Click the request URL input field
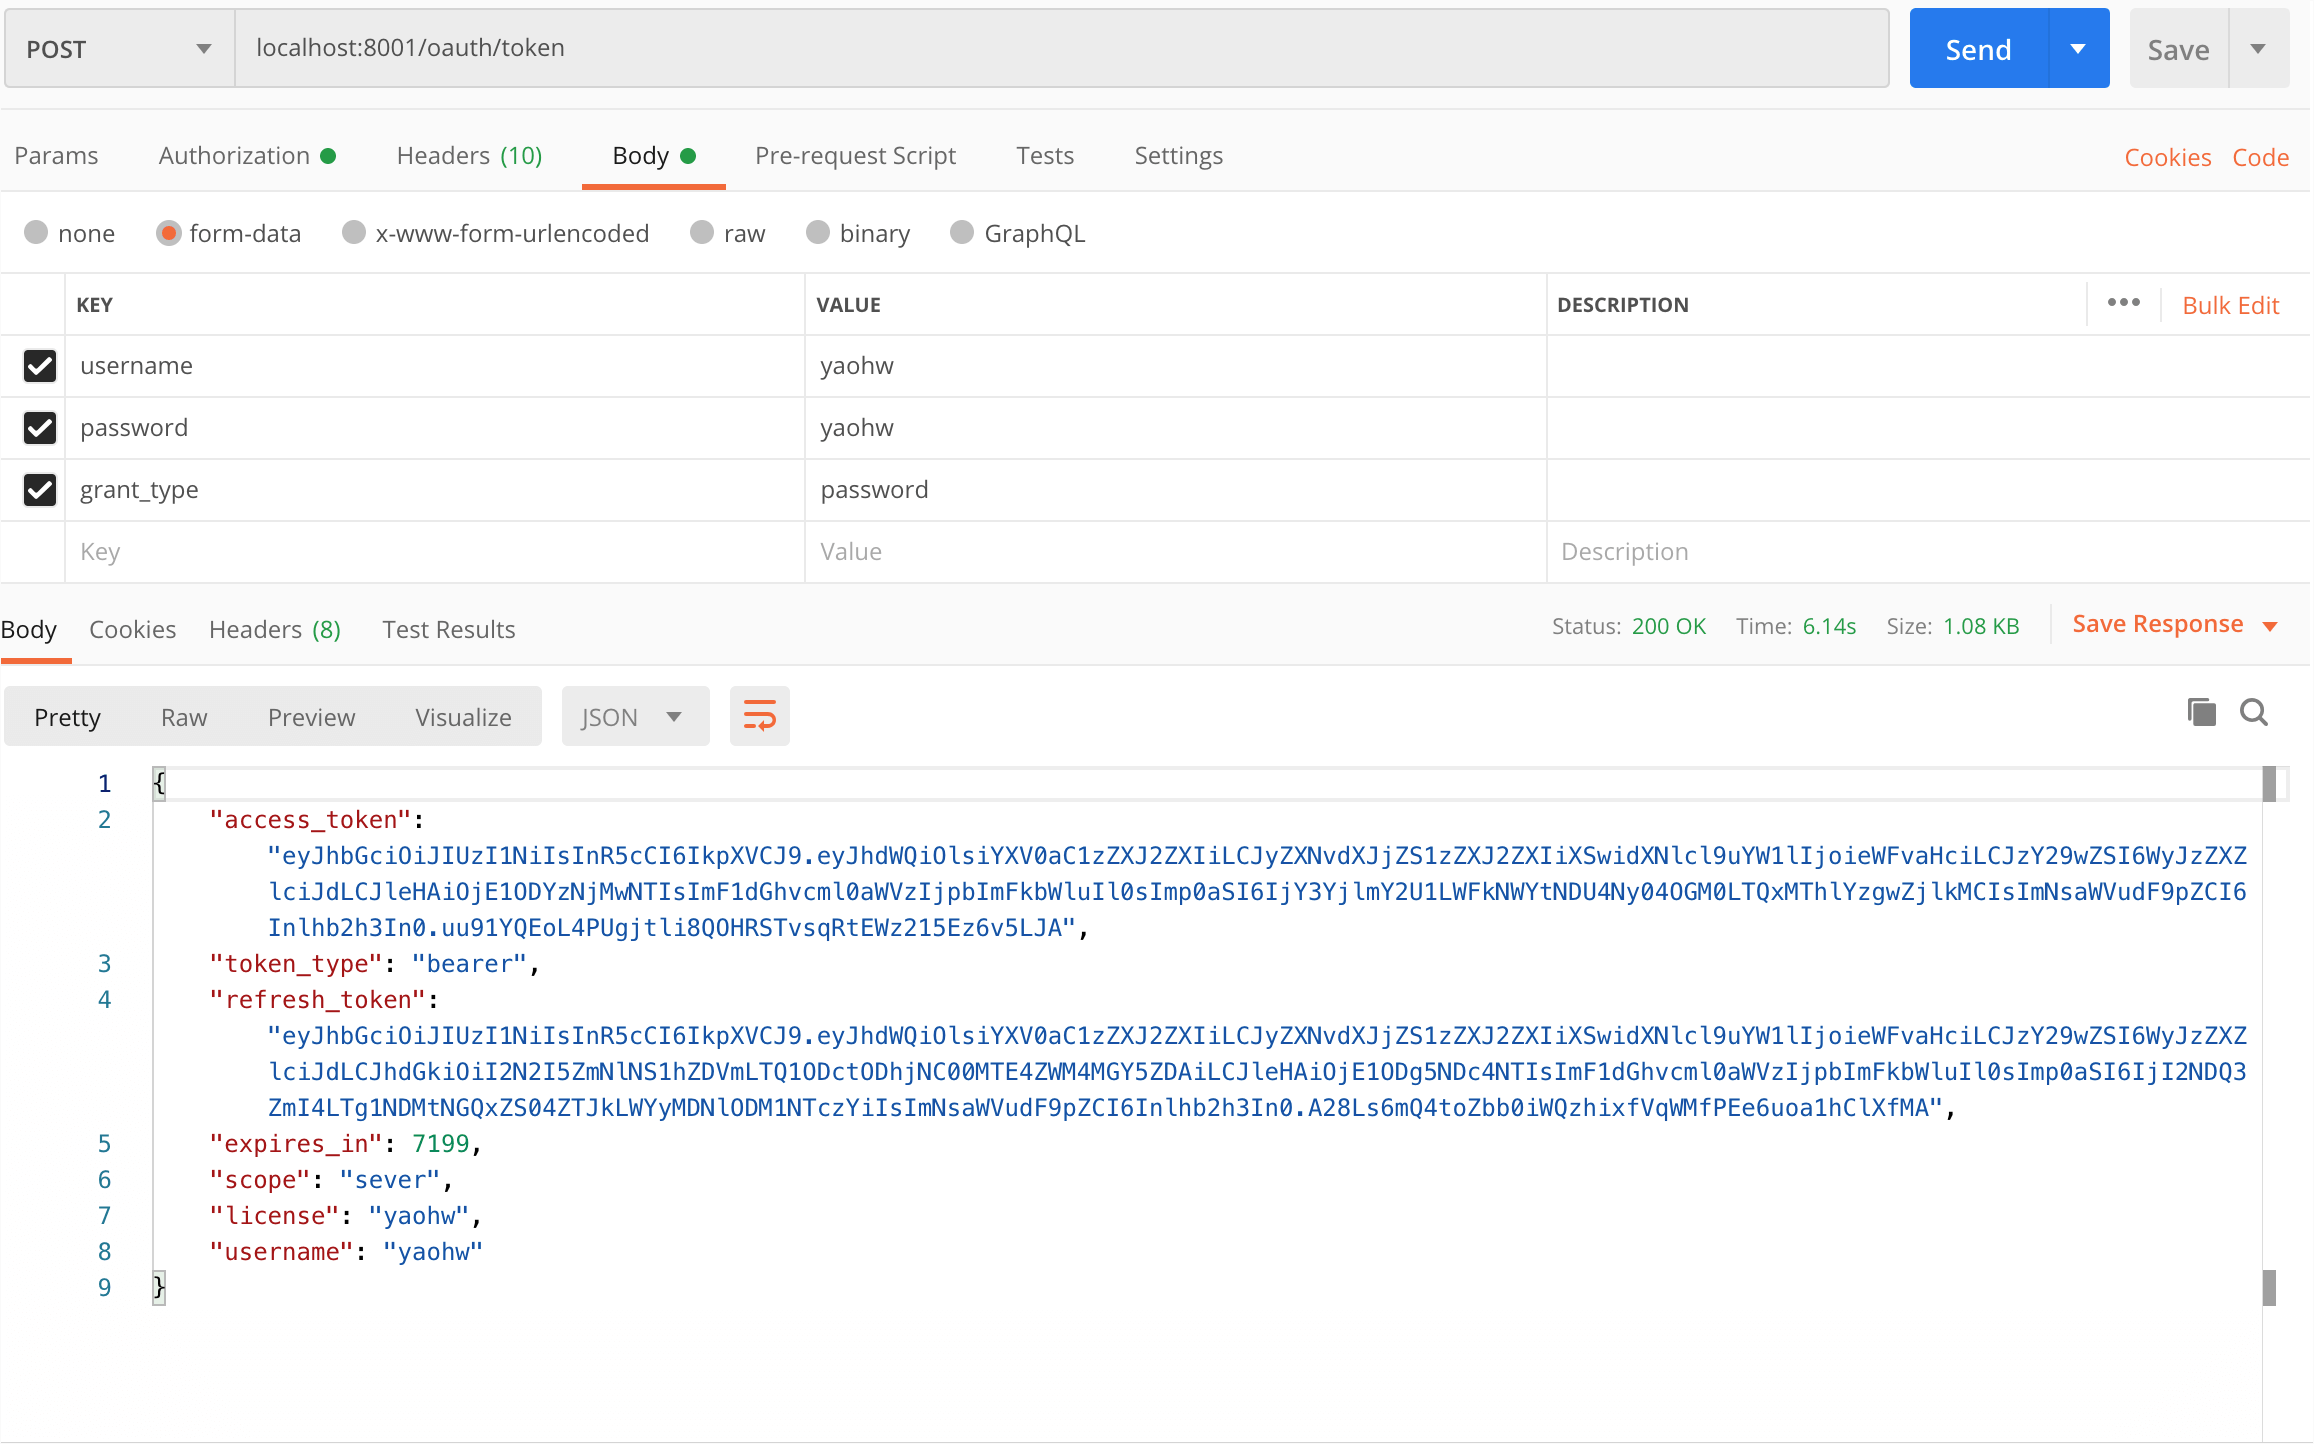This screenshot has height=1444, width=2314. coord(1060,48)
